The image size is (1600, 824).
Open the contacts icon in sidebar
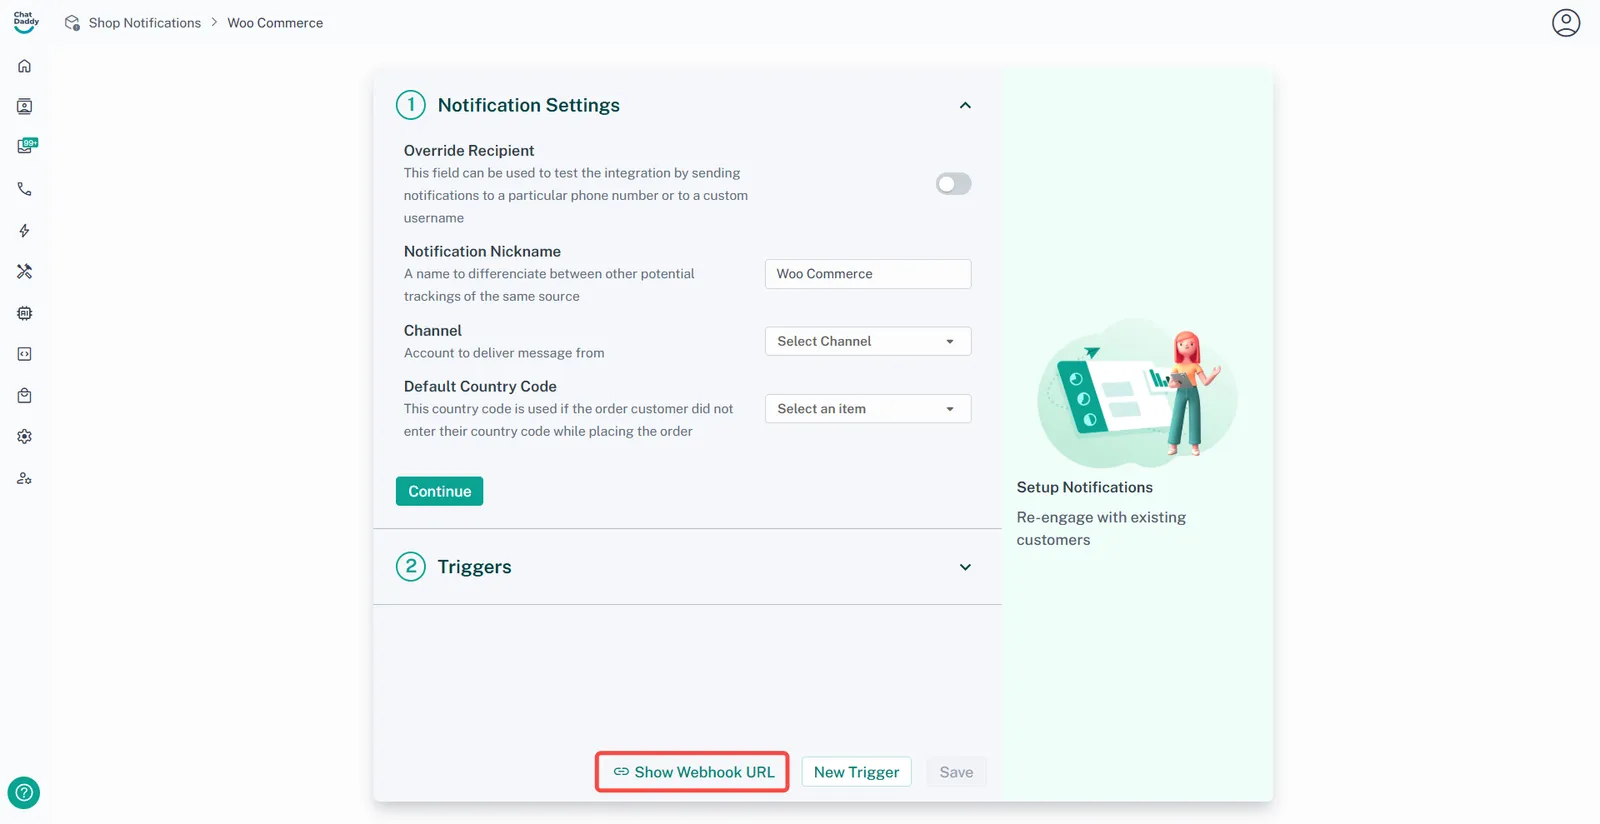[25, 106]
